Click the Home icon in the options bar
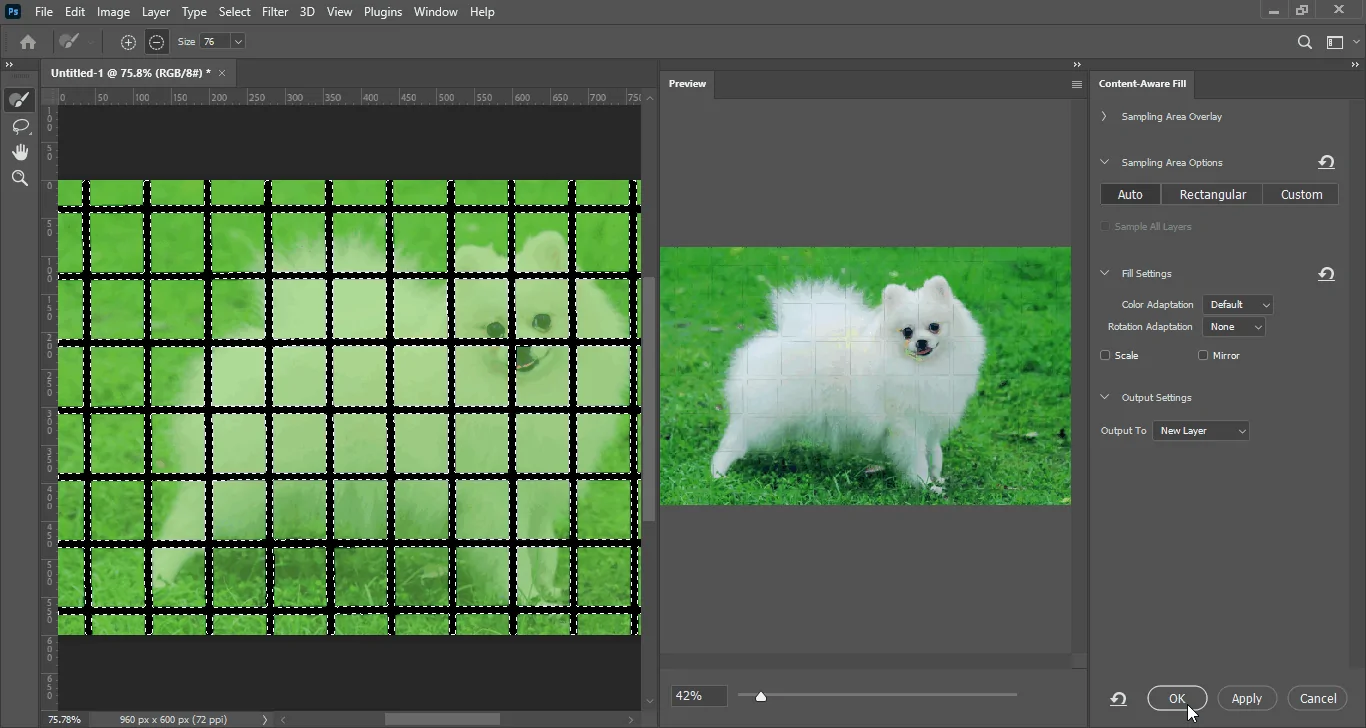This screenshot has width=1366, height=728. [x=27, y=42]
